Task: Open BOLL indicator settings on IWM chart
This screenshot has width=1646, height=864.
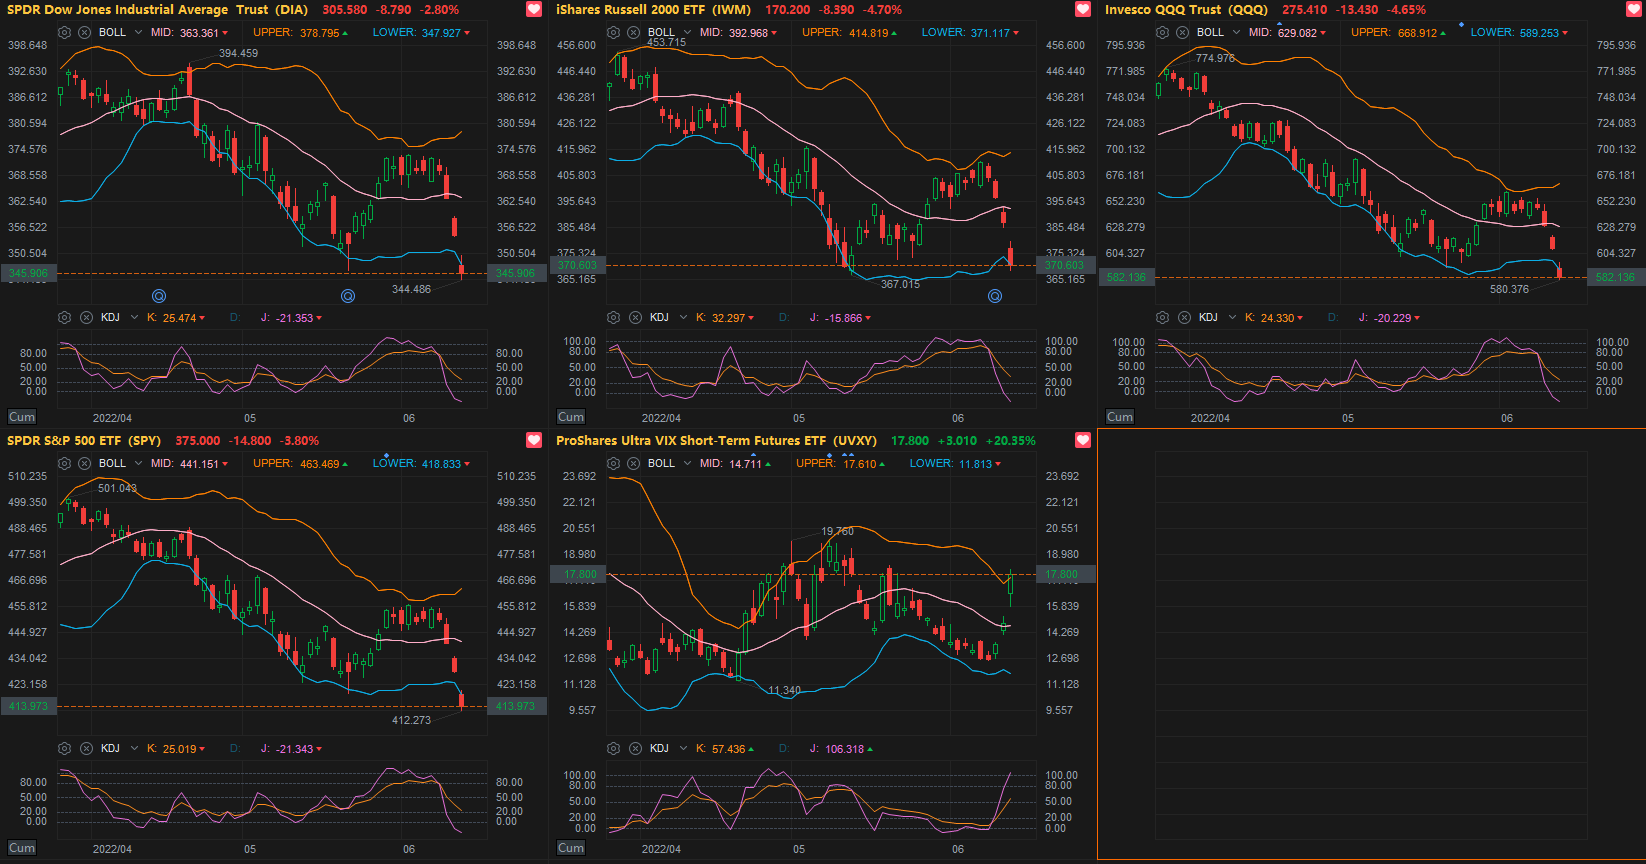Action: (614, 32)
